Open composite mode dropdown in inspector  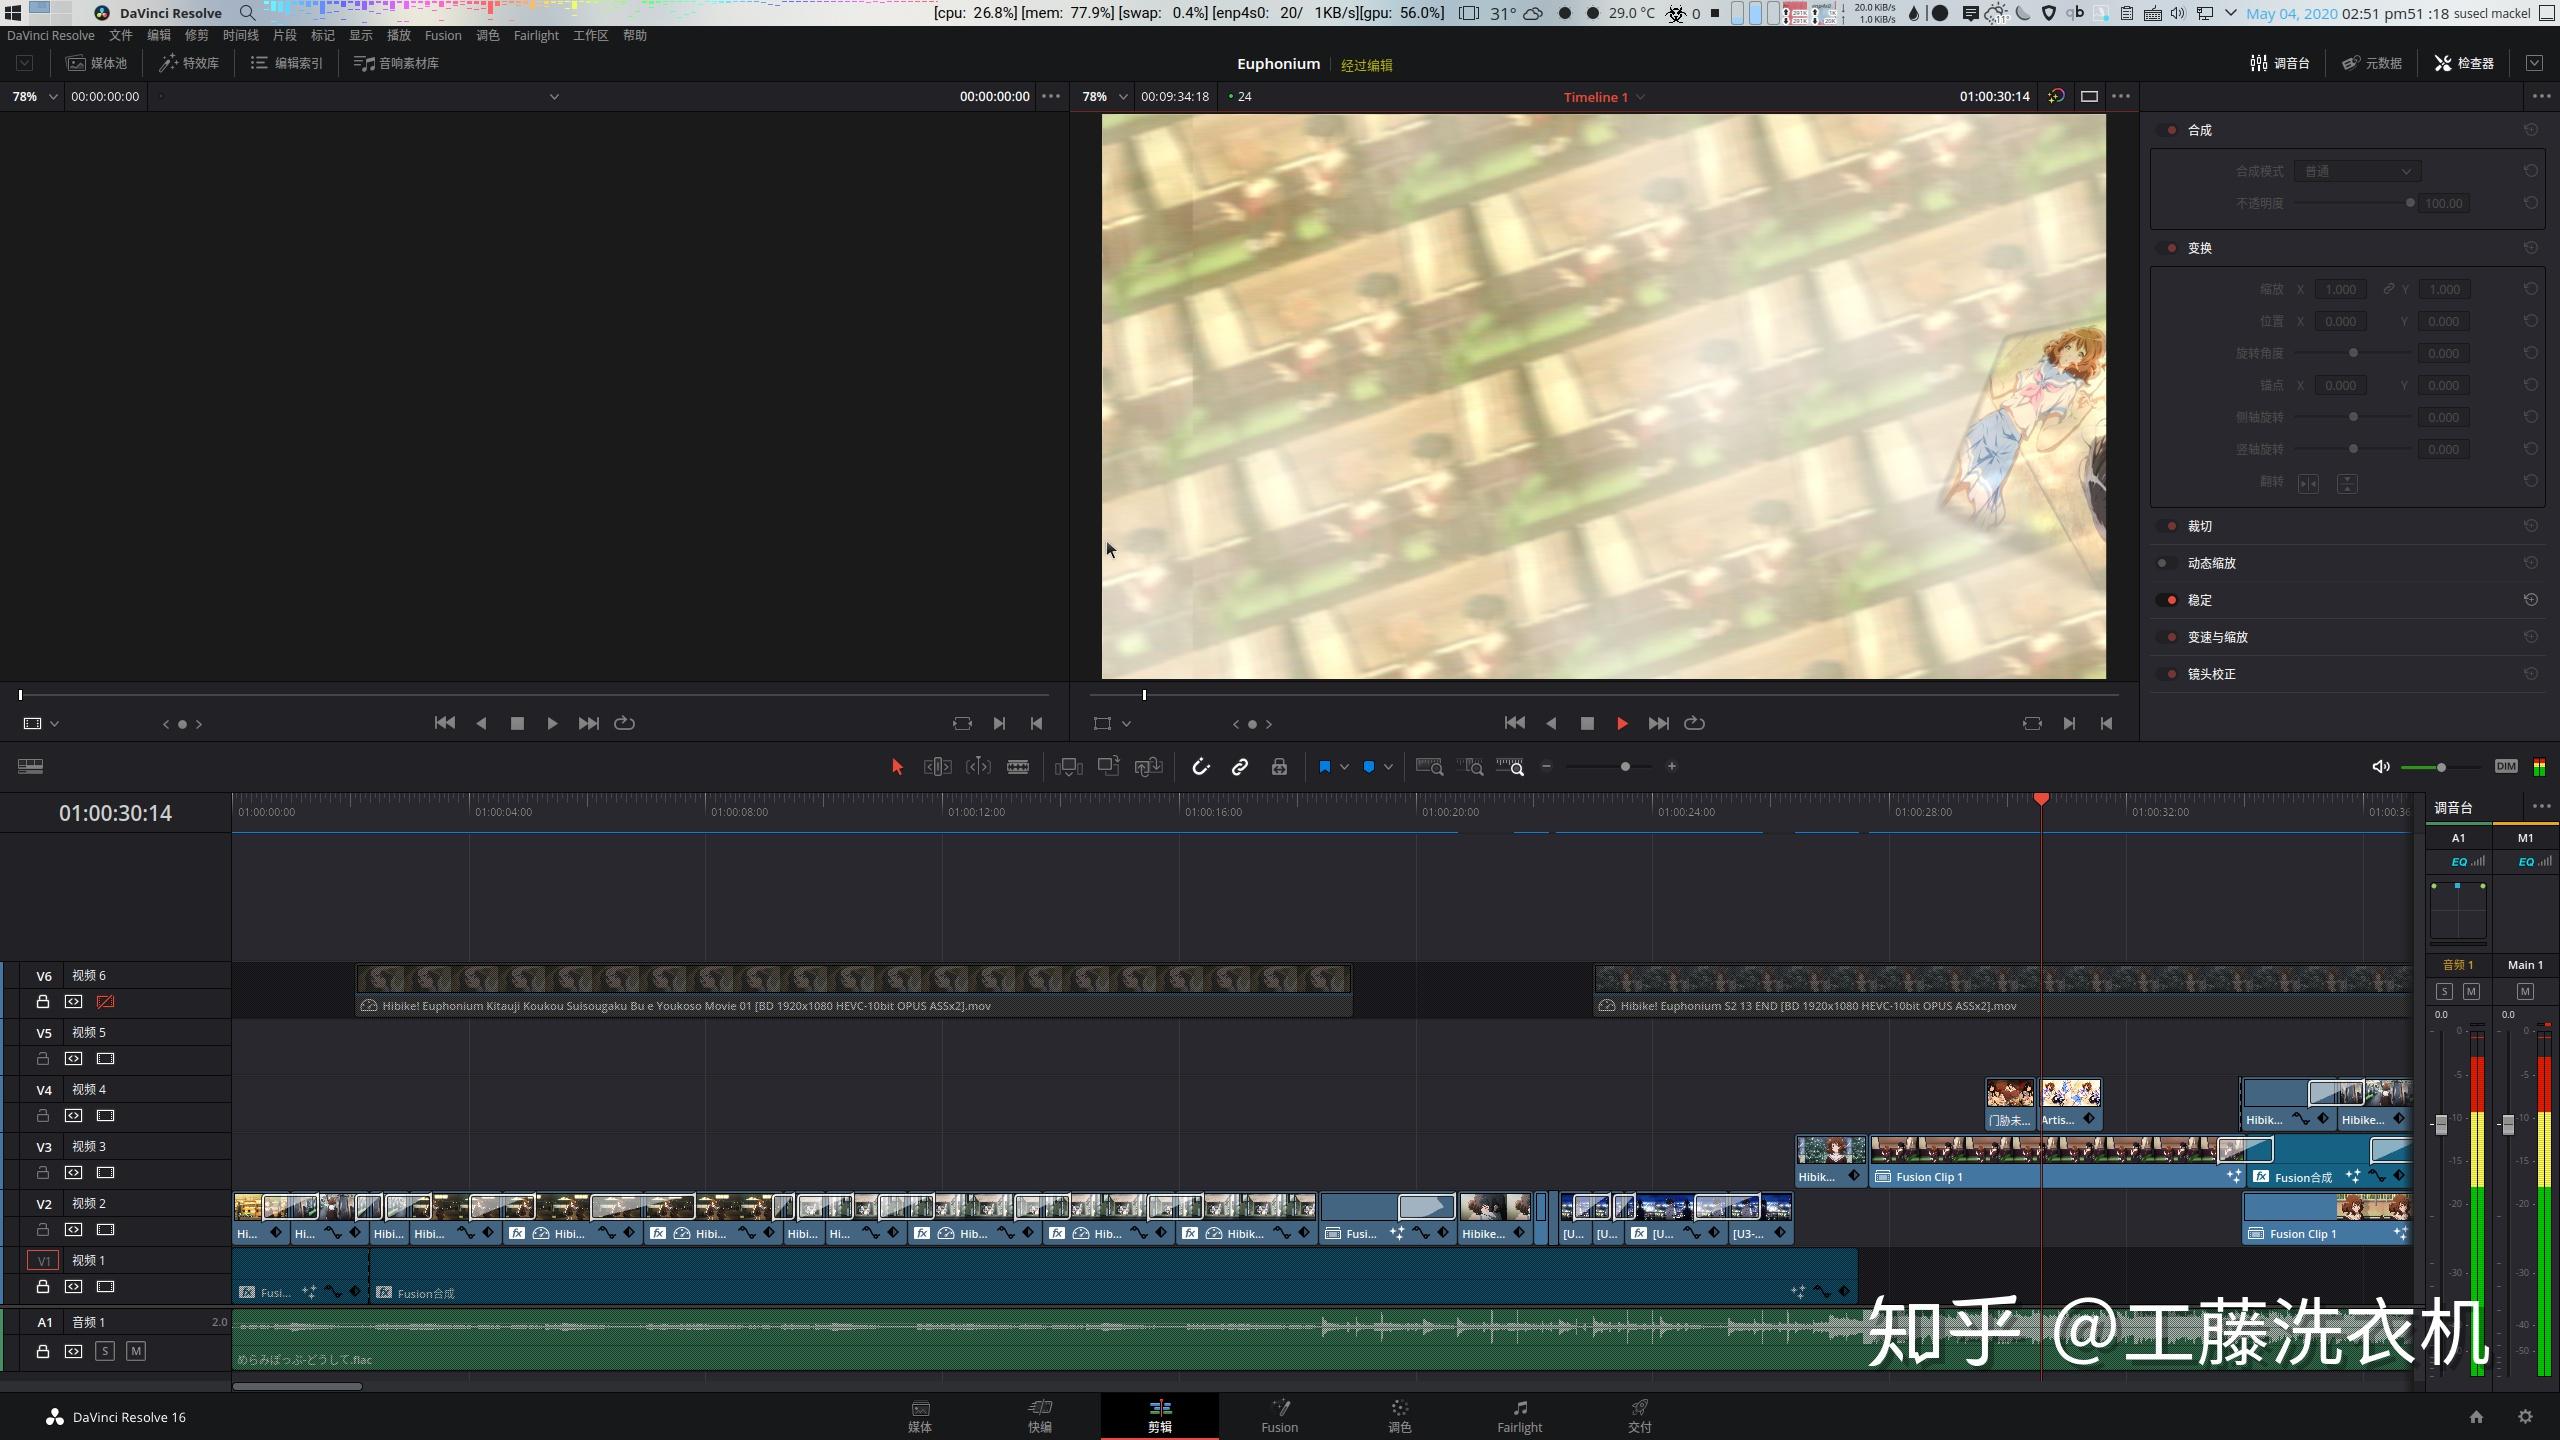coord(2357,171)
